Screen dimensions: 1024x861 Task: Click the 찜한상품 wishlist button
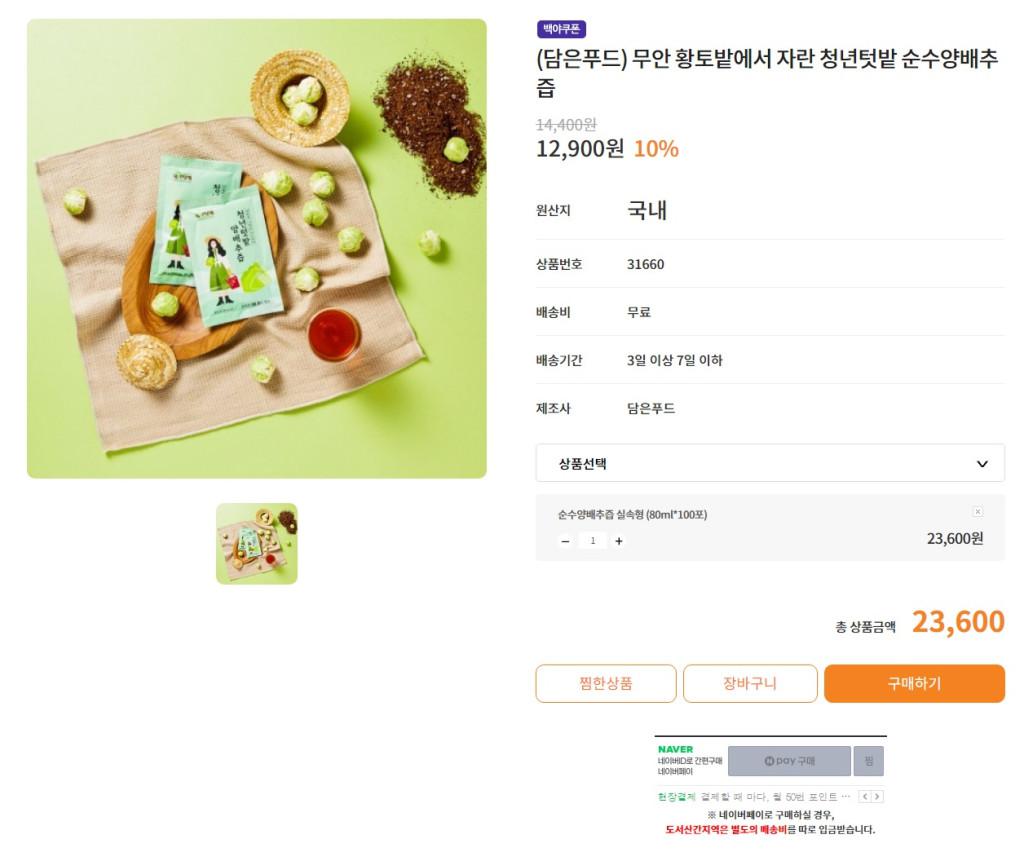pos(606,684)
